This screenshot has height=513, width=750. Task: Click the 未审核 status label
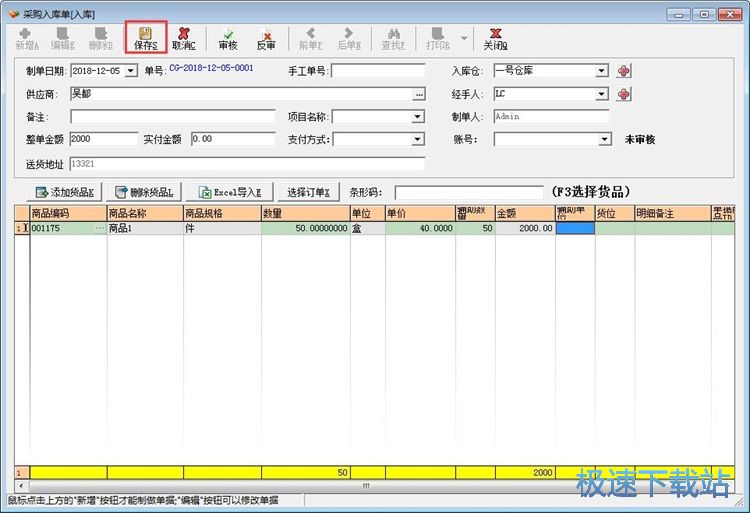[x=640, y=140]
